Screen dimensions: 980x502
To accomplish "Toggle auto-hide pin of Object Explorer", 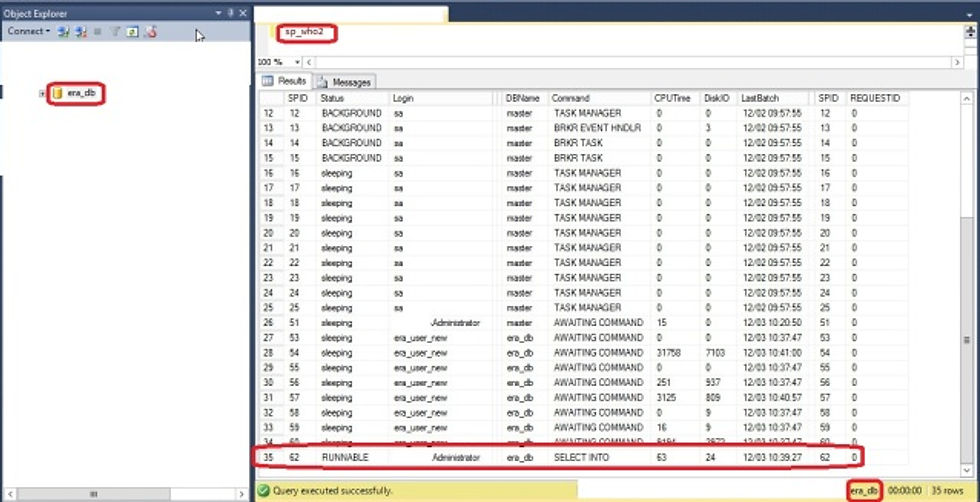I will coord(230,13).
